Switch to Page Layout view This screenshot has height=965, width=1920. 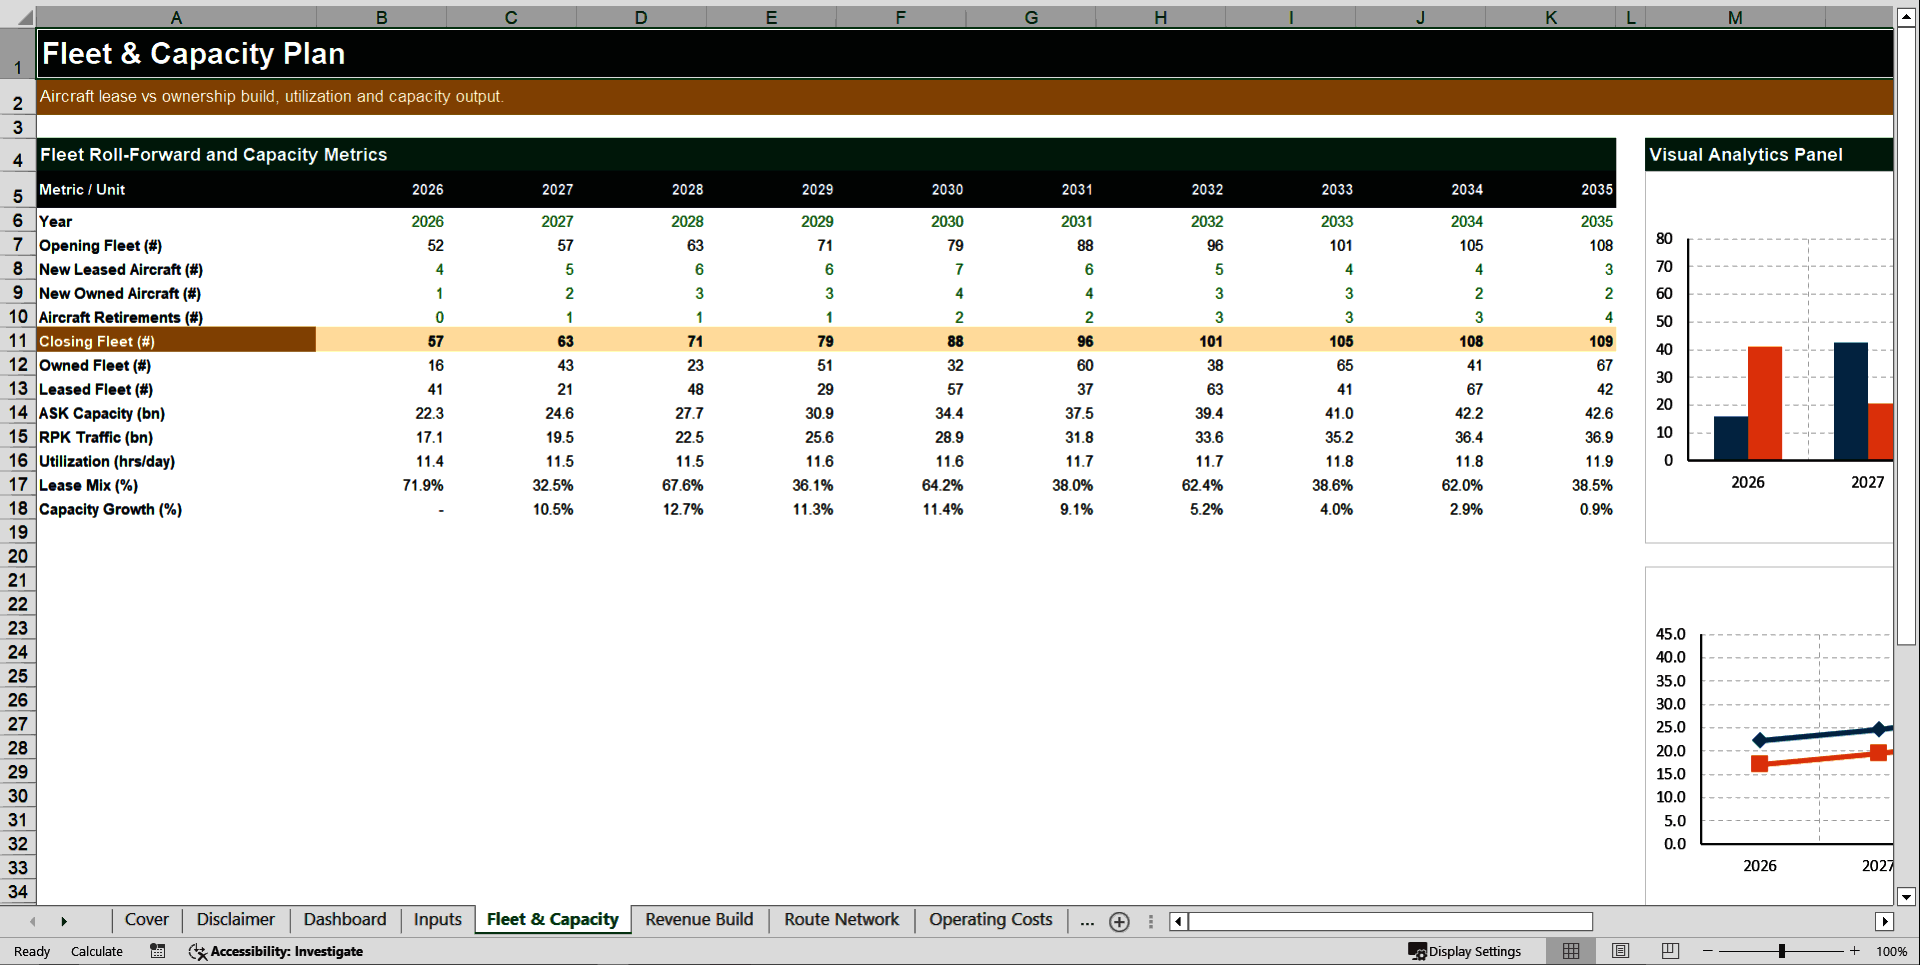tap(1620, 951)
